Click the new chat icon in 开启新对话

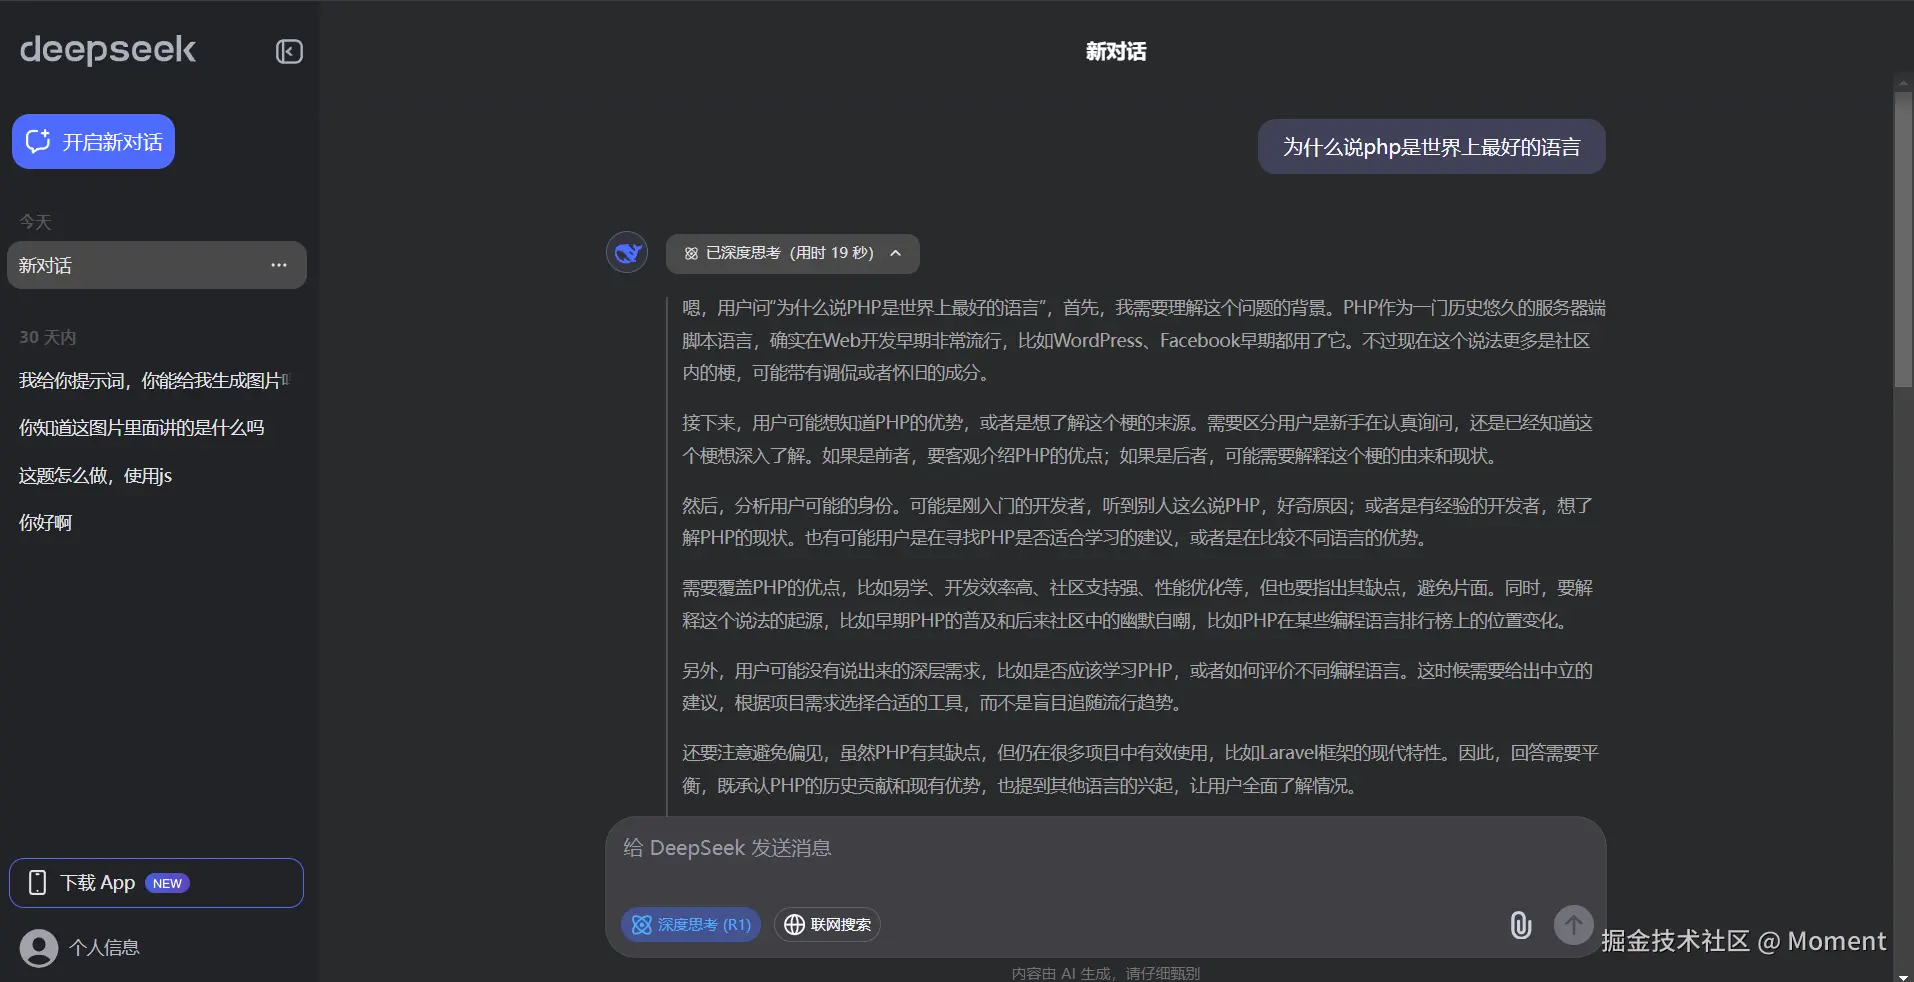click(38, 142)
